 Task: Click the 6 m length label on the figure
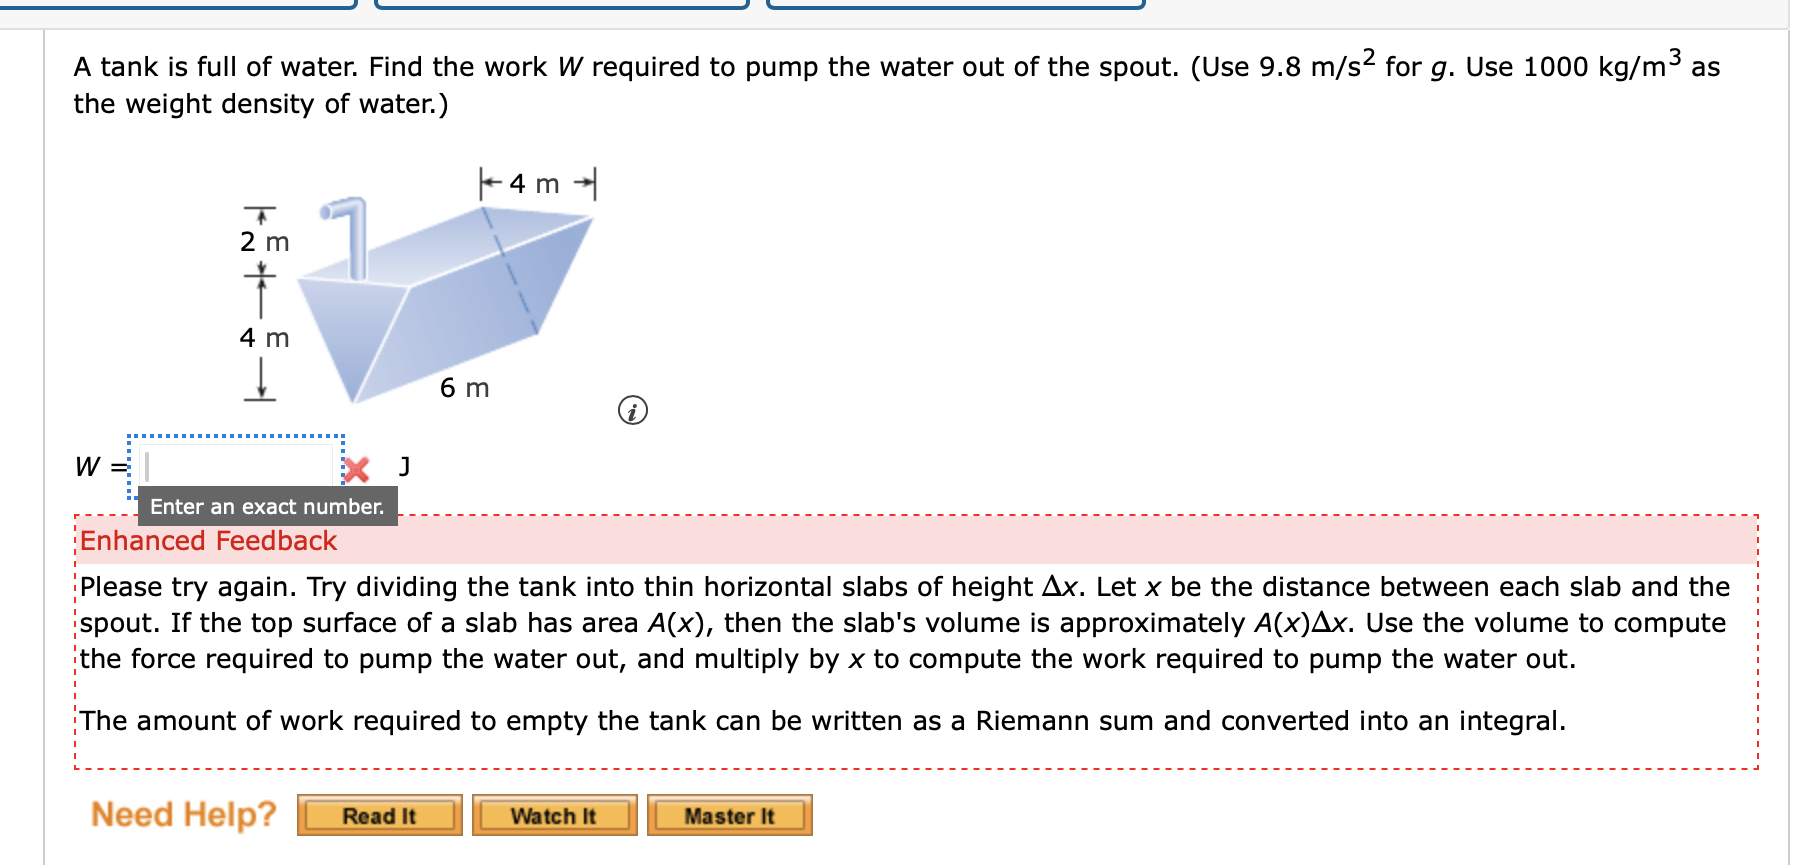click(x=466, y=388)
